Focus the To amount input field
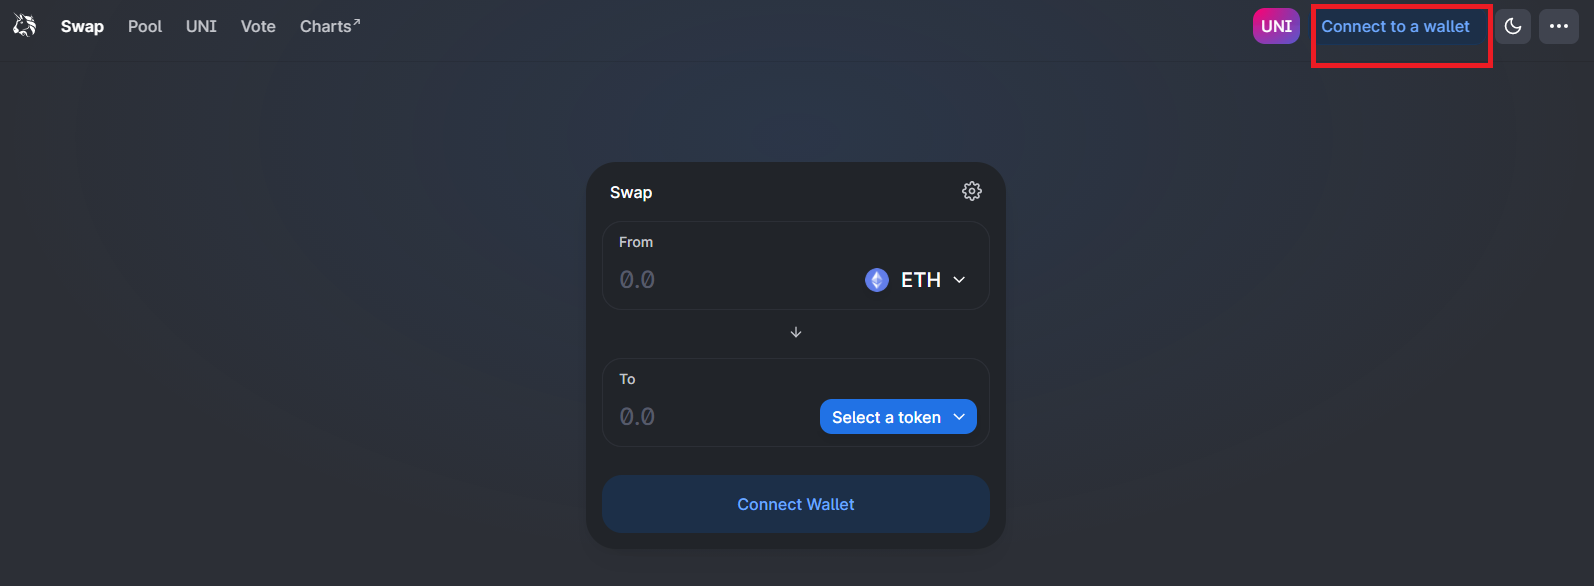Image resolution: width=1594 pixels, height=586 pixels. [x=710, y=417]
